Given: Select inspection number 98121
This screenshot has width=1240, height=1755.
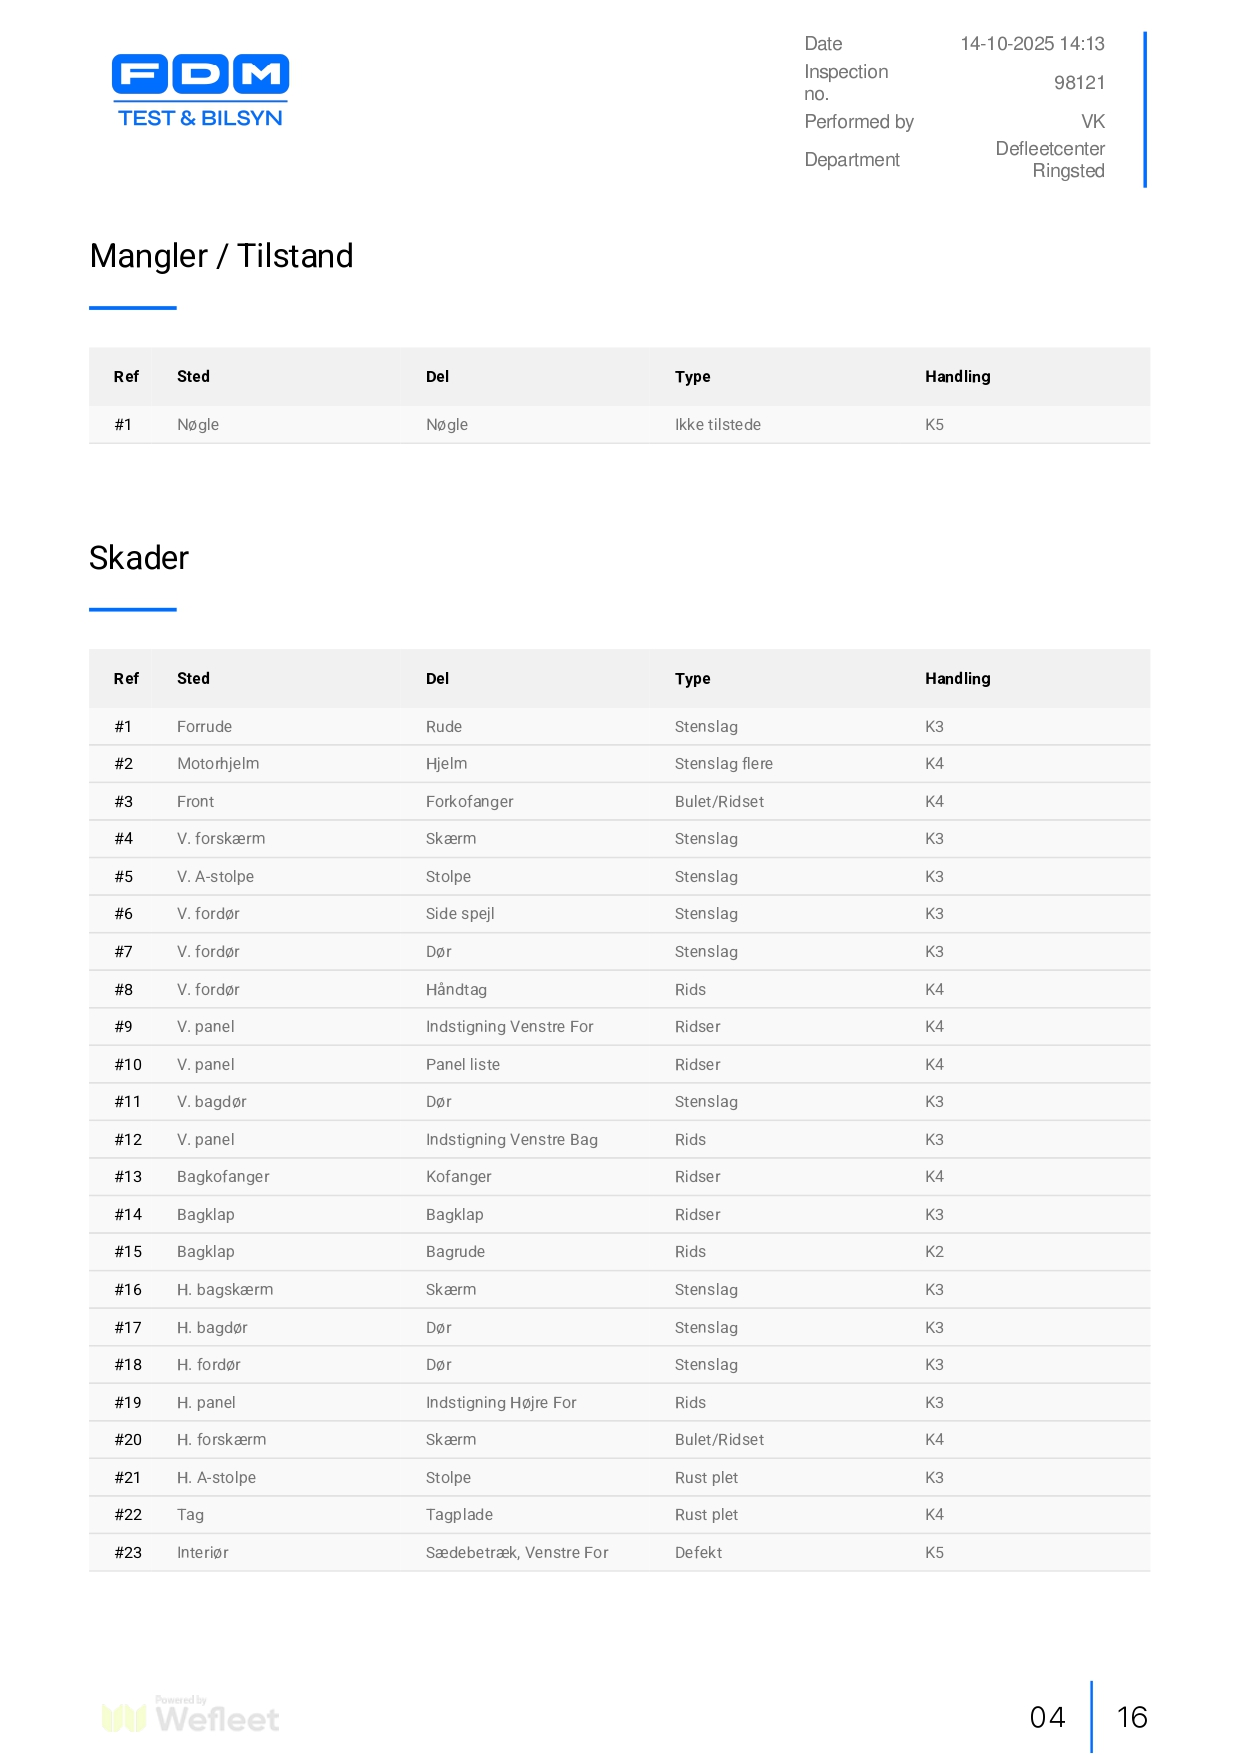Looking at the screenshot, I should pos(1078,83).
